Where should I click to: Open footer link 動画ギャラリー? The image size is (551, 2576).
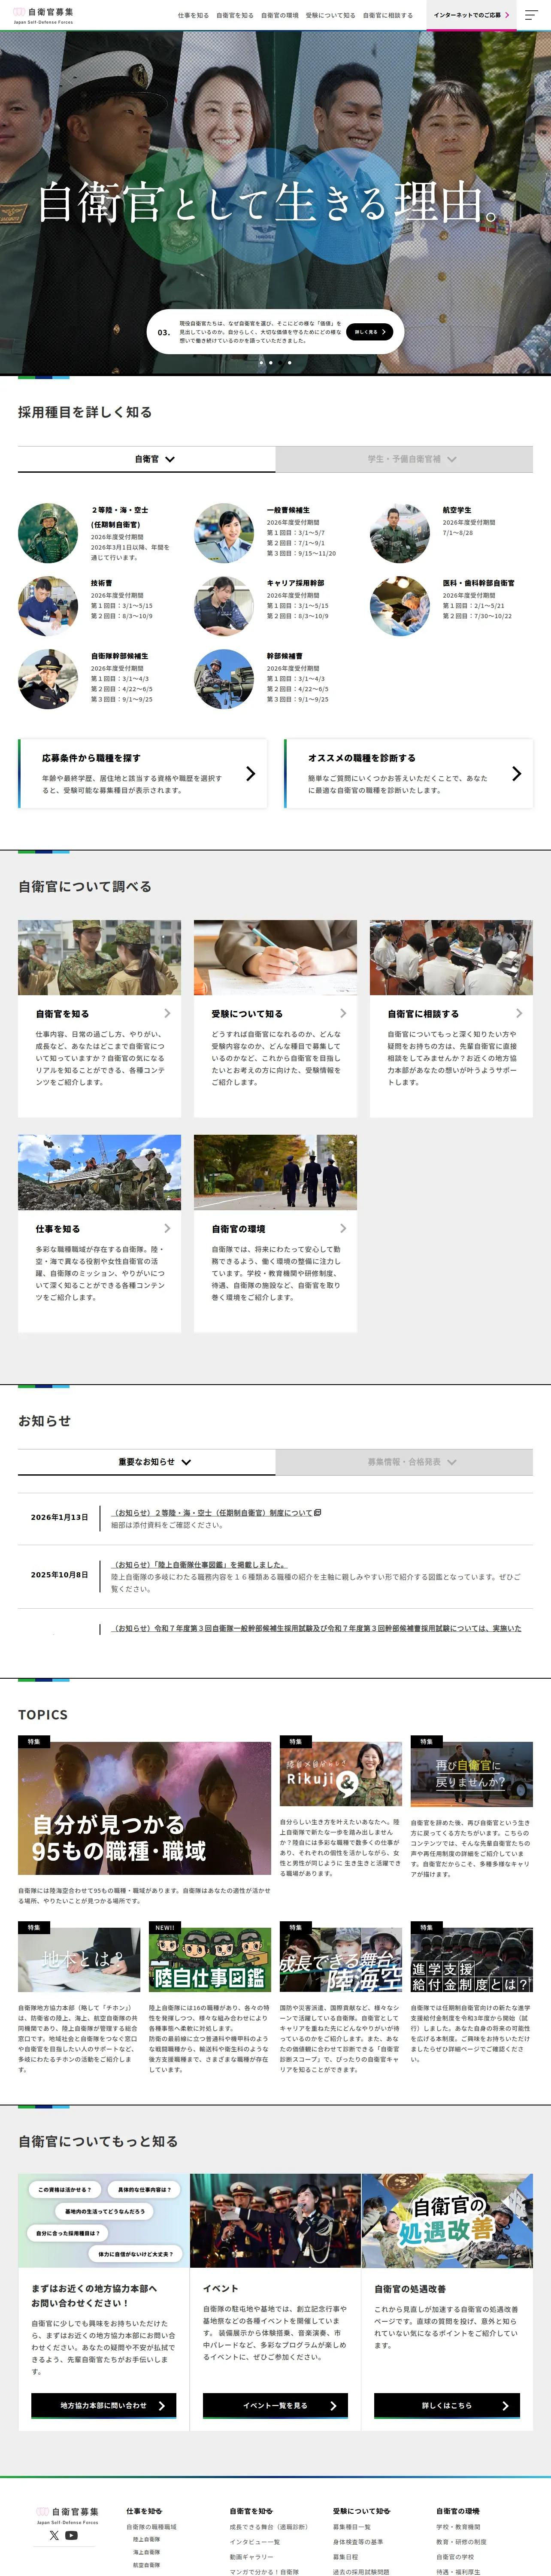(x=251, y=2557)
